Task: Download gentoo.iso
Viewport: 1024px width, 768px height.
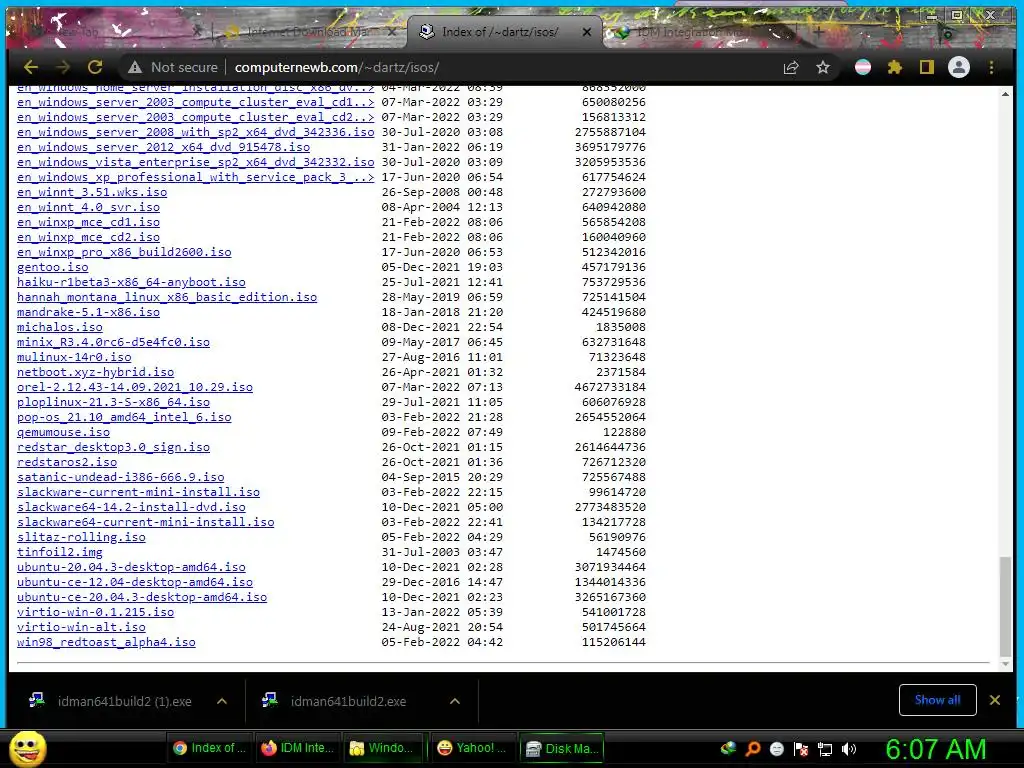Action: coord(52,267)
